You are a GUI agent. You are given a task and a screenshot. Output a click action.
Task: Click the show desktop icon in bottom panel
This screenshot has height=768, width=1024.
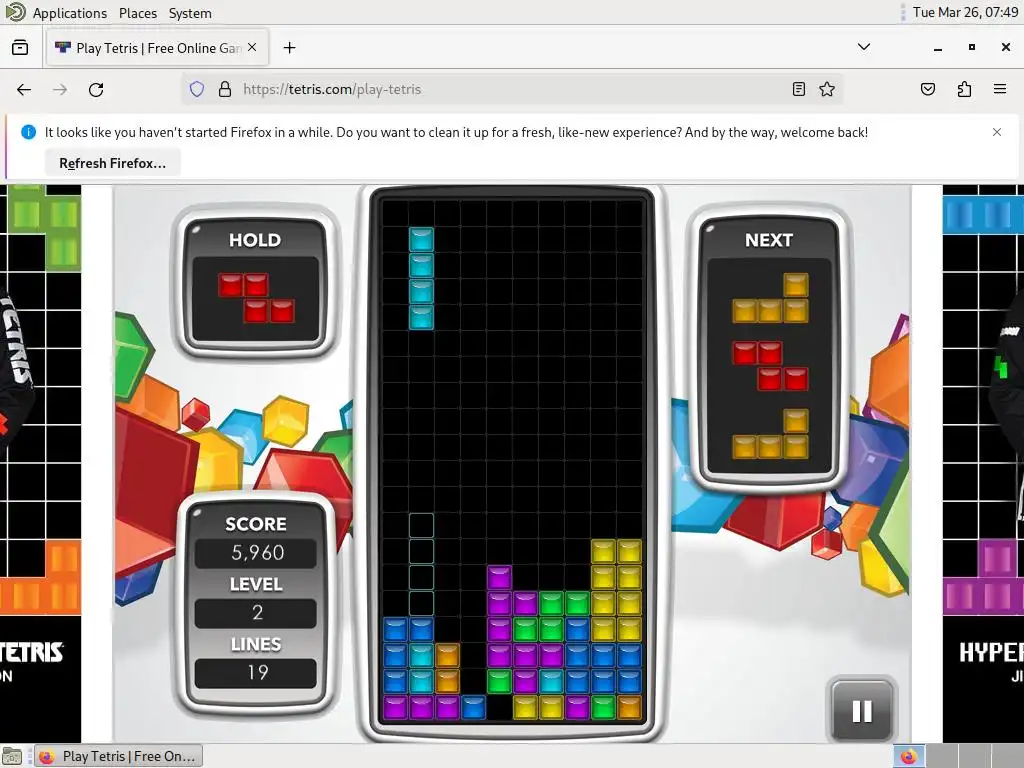point(12,757)
